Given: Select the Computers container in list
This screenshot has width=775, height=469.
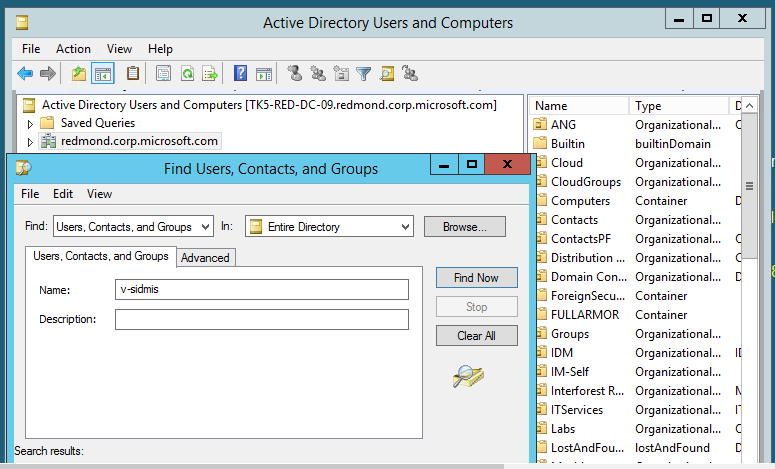Looking at the screenshot, I should [x=580, y=201].
